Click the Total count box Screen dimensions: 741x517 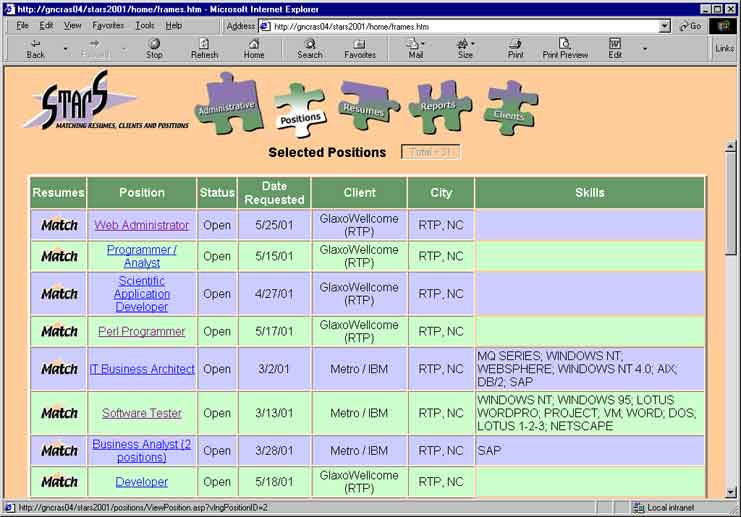(x=431, y=152)
